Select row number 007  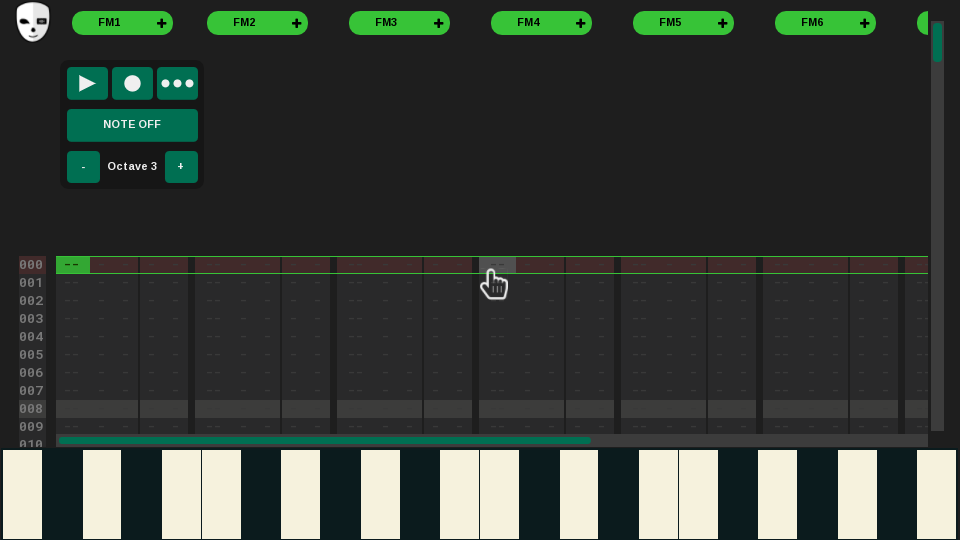tap(31, 391)
